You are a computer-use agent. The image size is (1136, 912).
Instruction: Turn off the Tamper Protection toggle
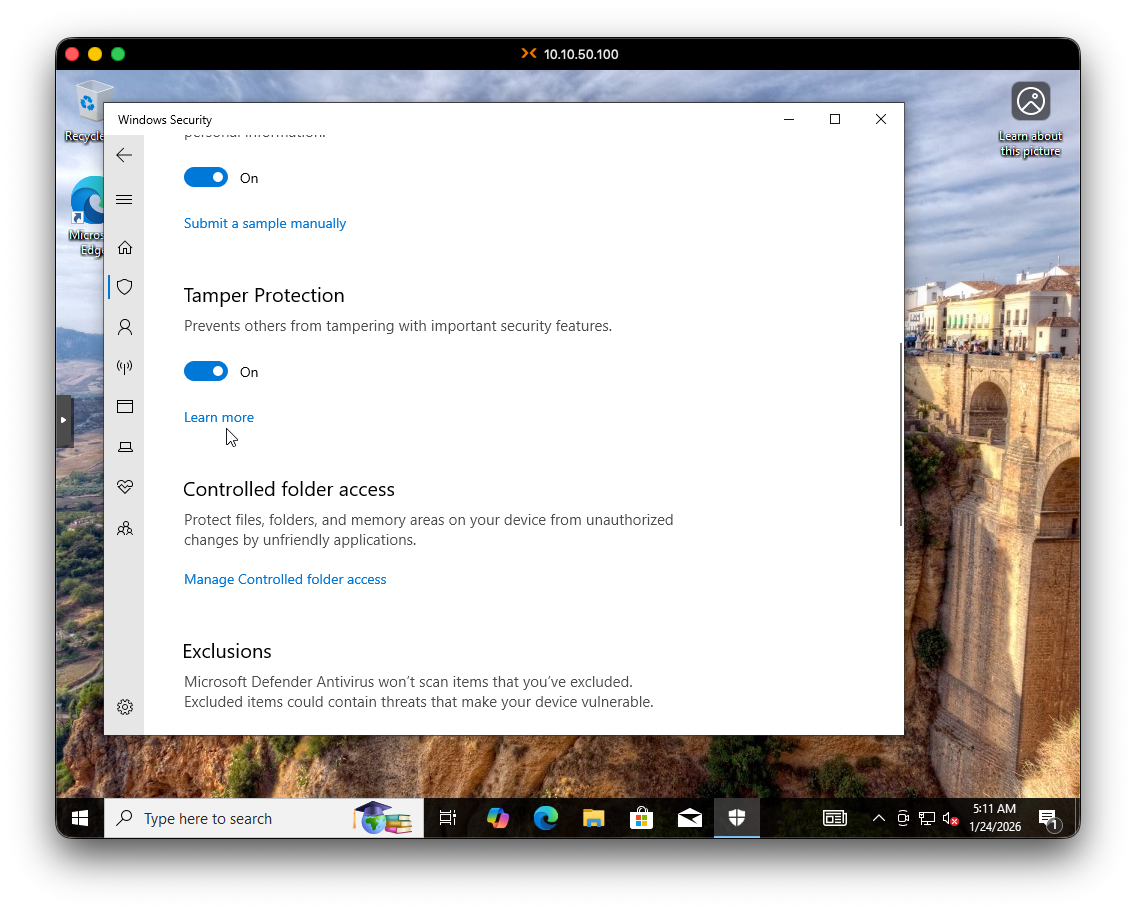(206, 372)
